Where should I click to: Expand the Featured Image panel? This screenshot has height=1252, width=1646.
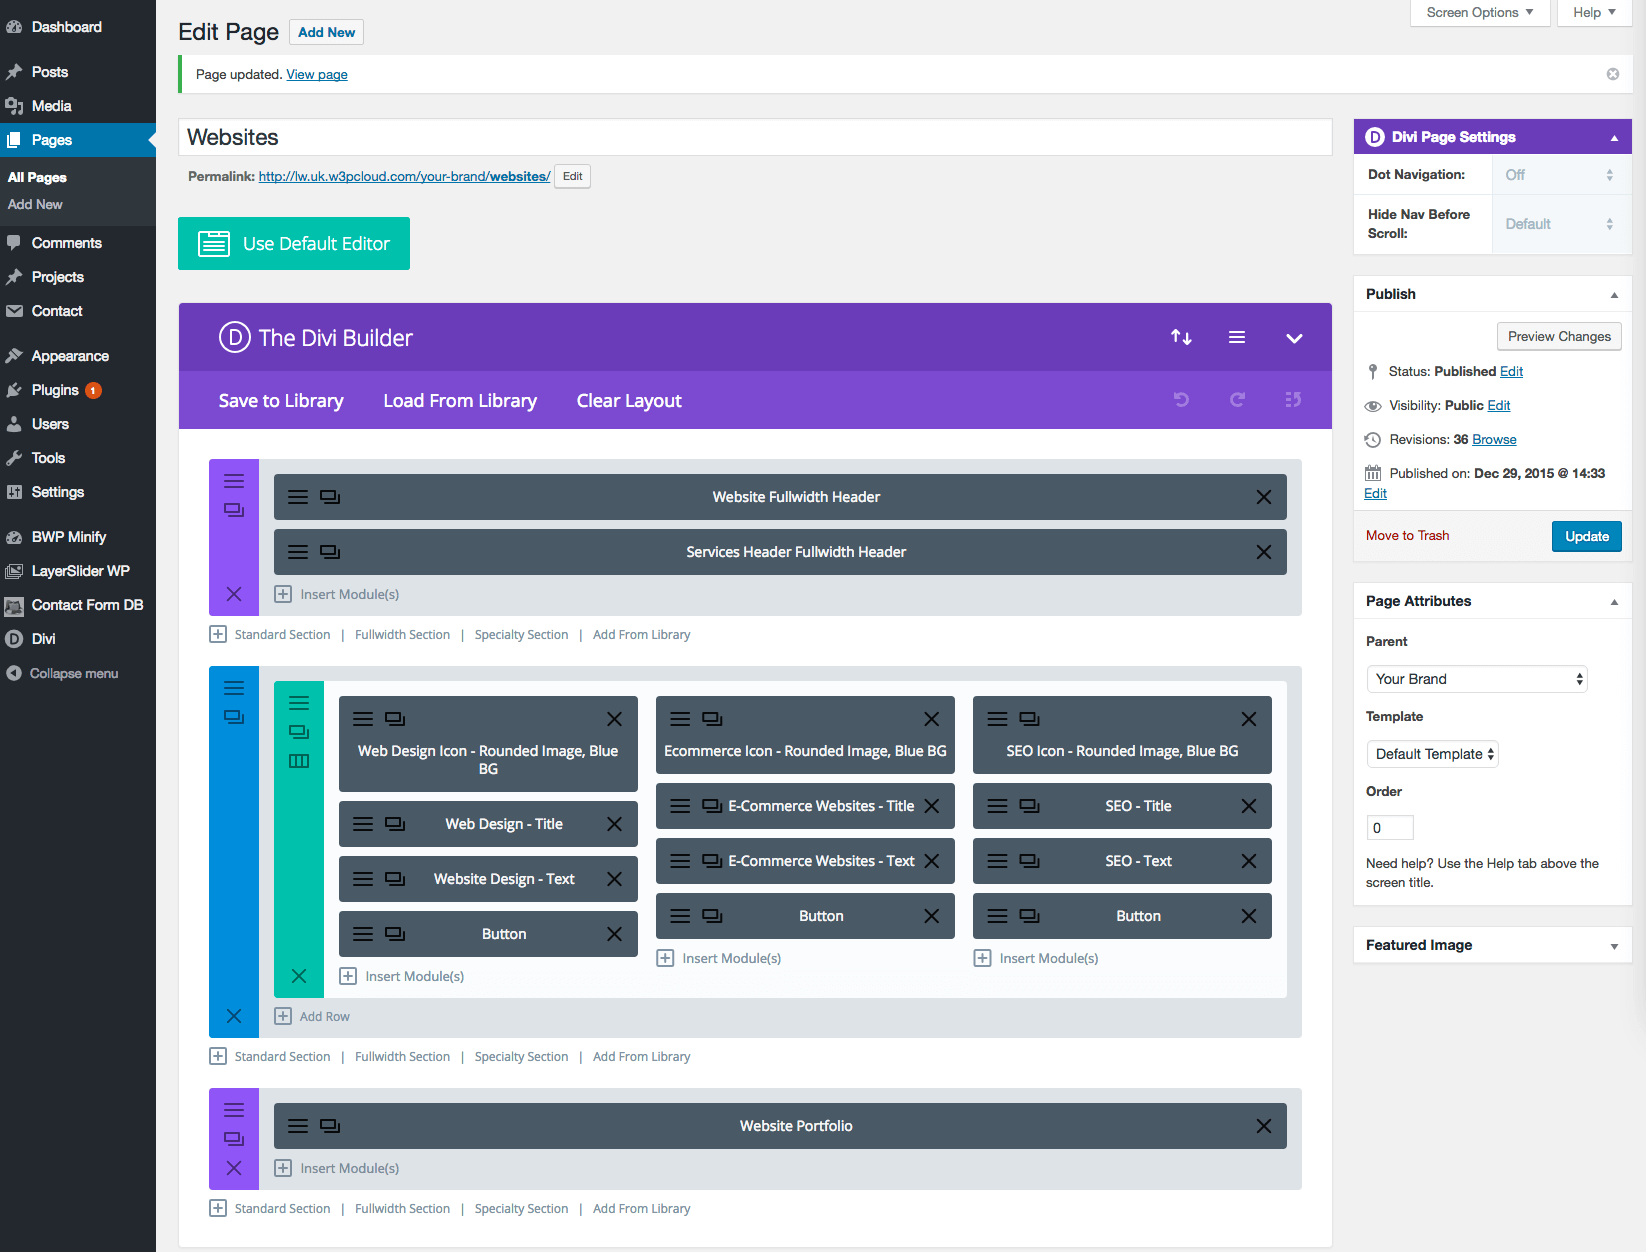(x=1613, y=946)
